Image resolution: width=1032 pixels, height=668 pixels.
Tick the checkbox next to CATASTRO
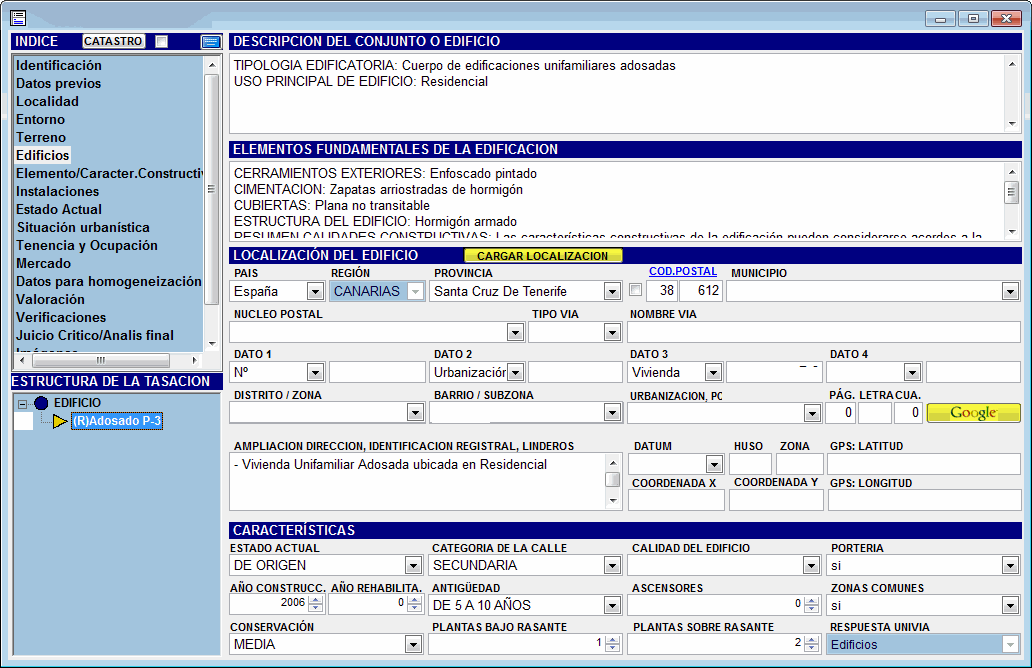(x=161, y=41)
